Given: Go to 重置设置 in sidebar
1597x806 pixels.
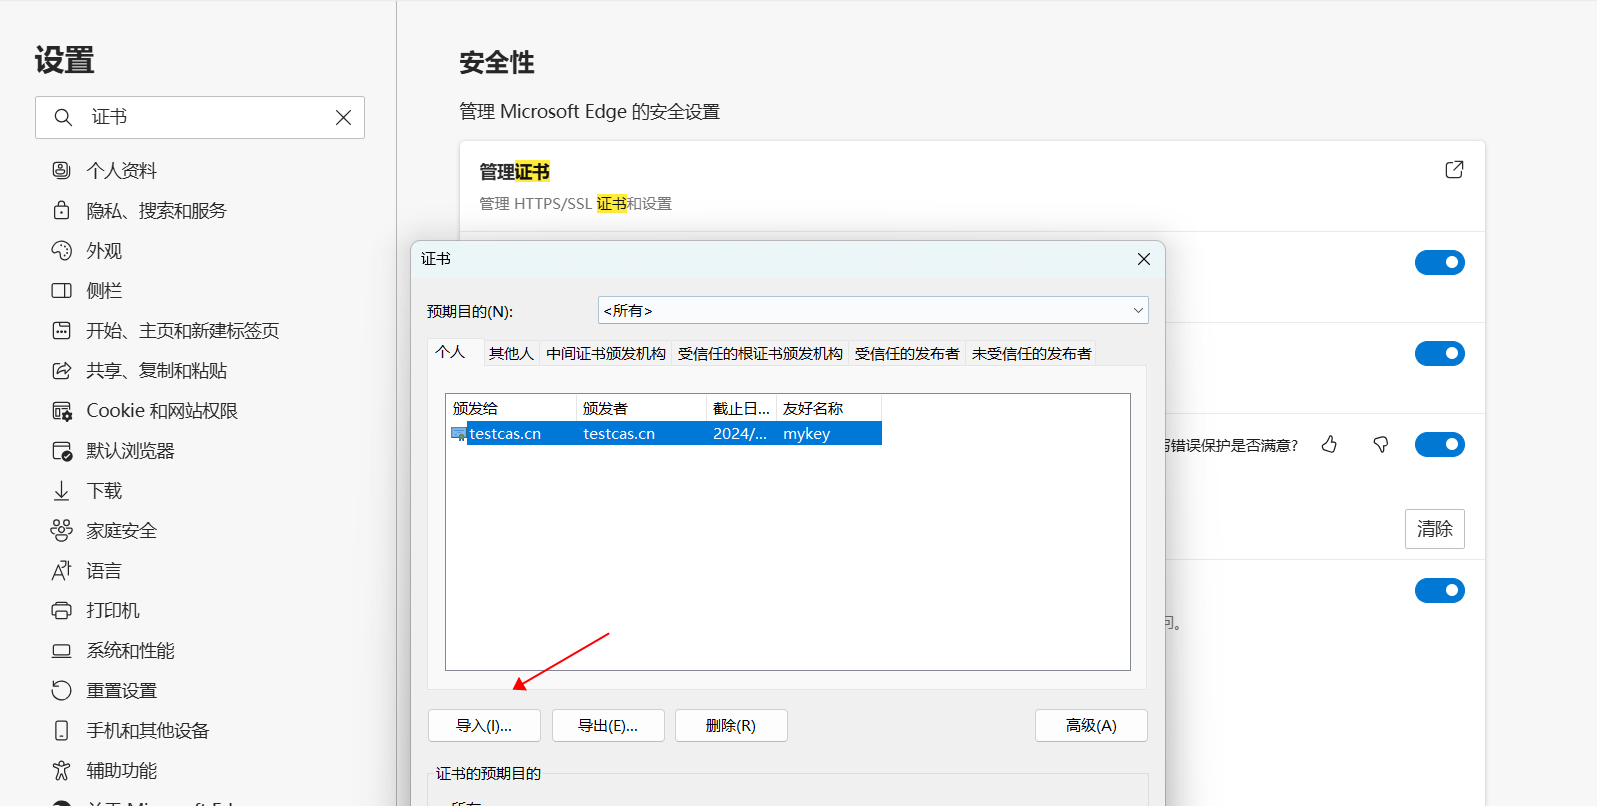Looking at the screenshot, I should pyautogui.click(x=121, y=691).
